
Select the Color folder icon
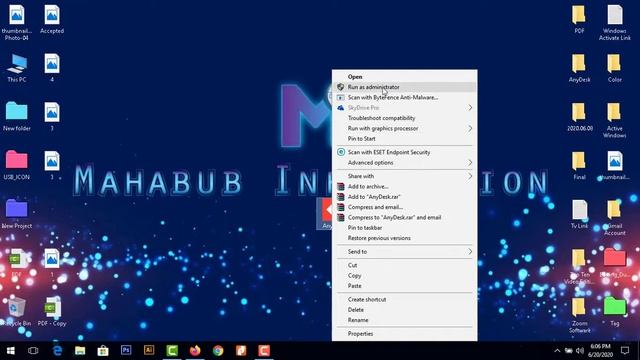[x=615, y=69]
